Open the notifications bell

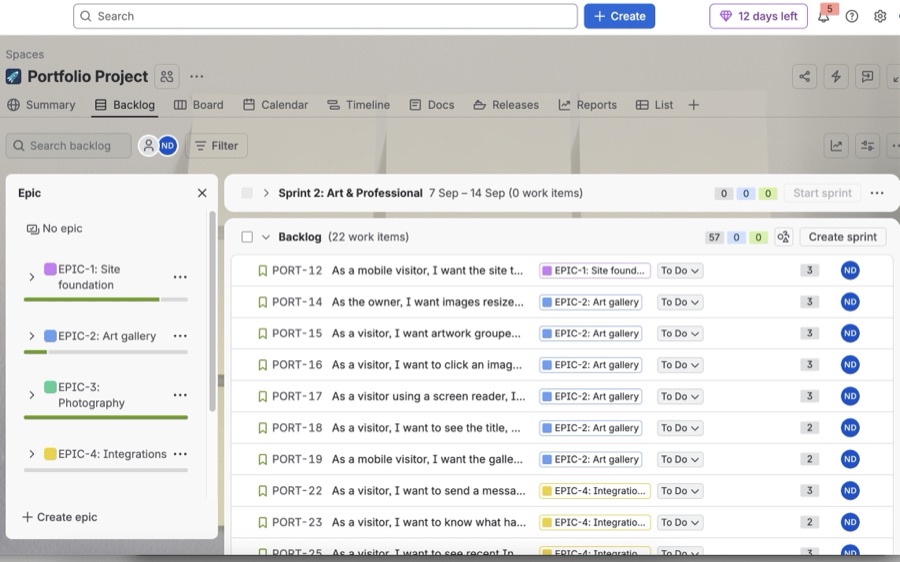click(x=824, y=17)
